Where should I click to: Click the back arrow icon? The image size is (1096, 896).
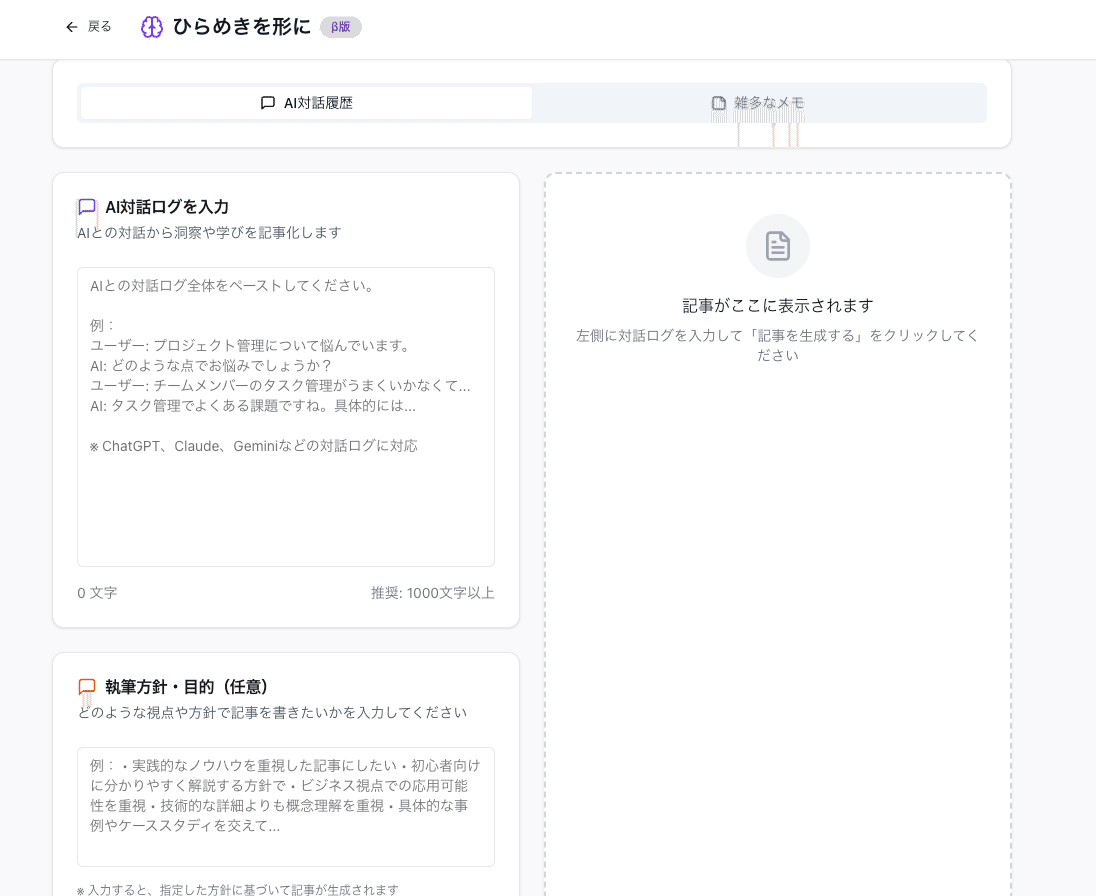click(x=71, y=27)
